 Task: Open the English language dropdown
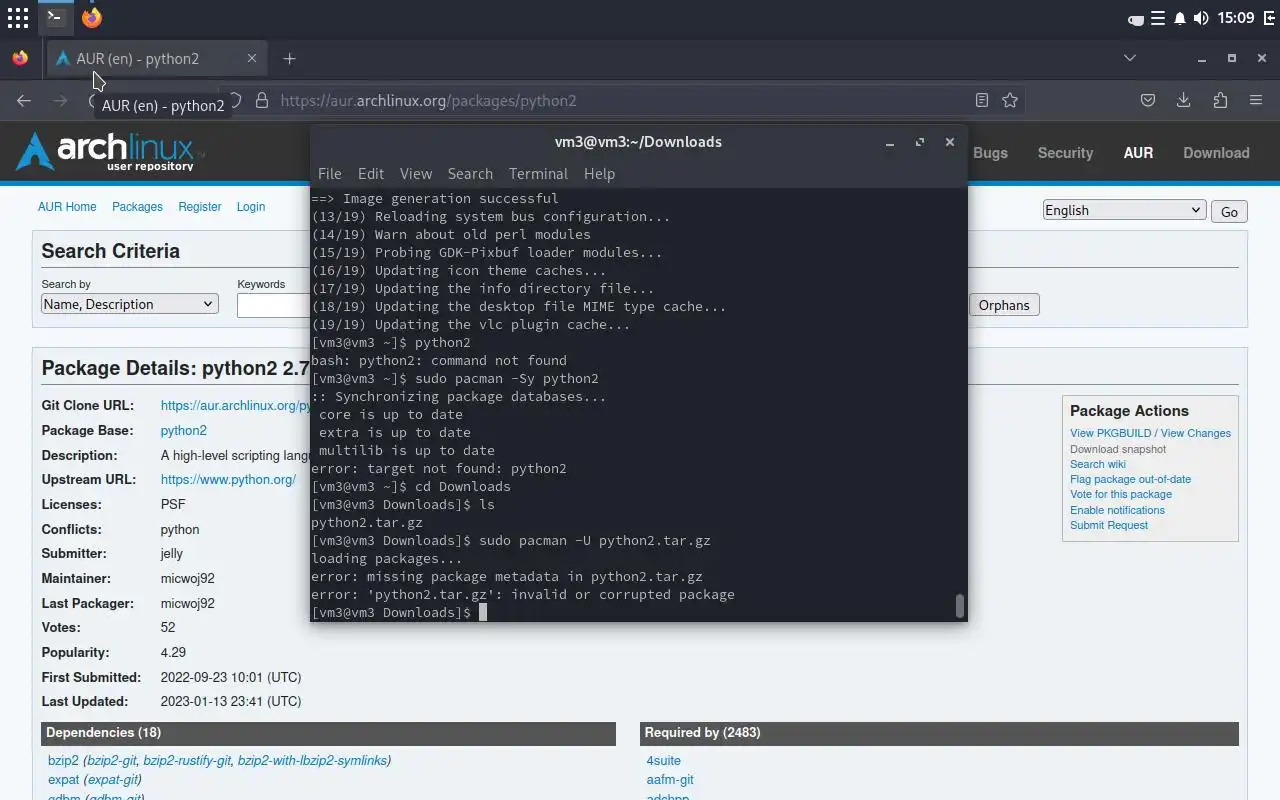coord(1123,210)
